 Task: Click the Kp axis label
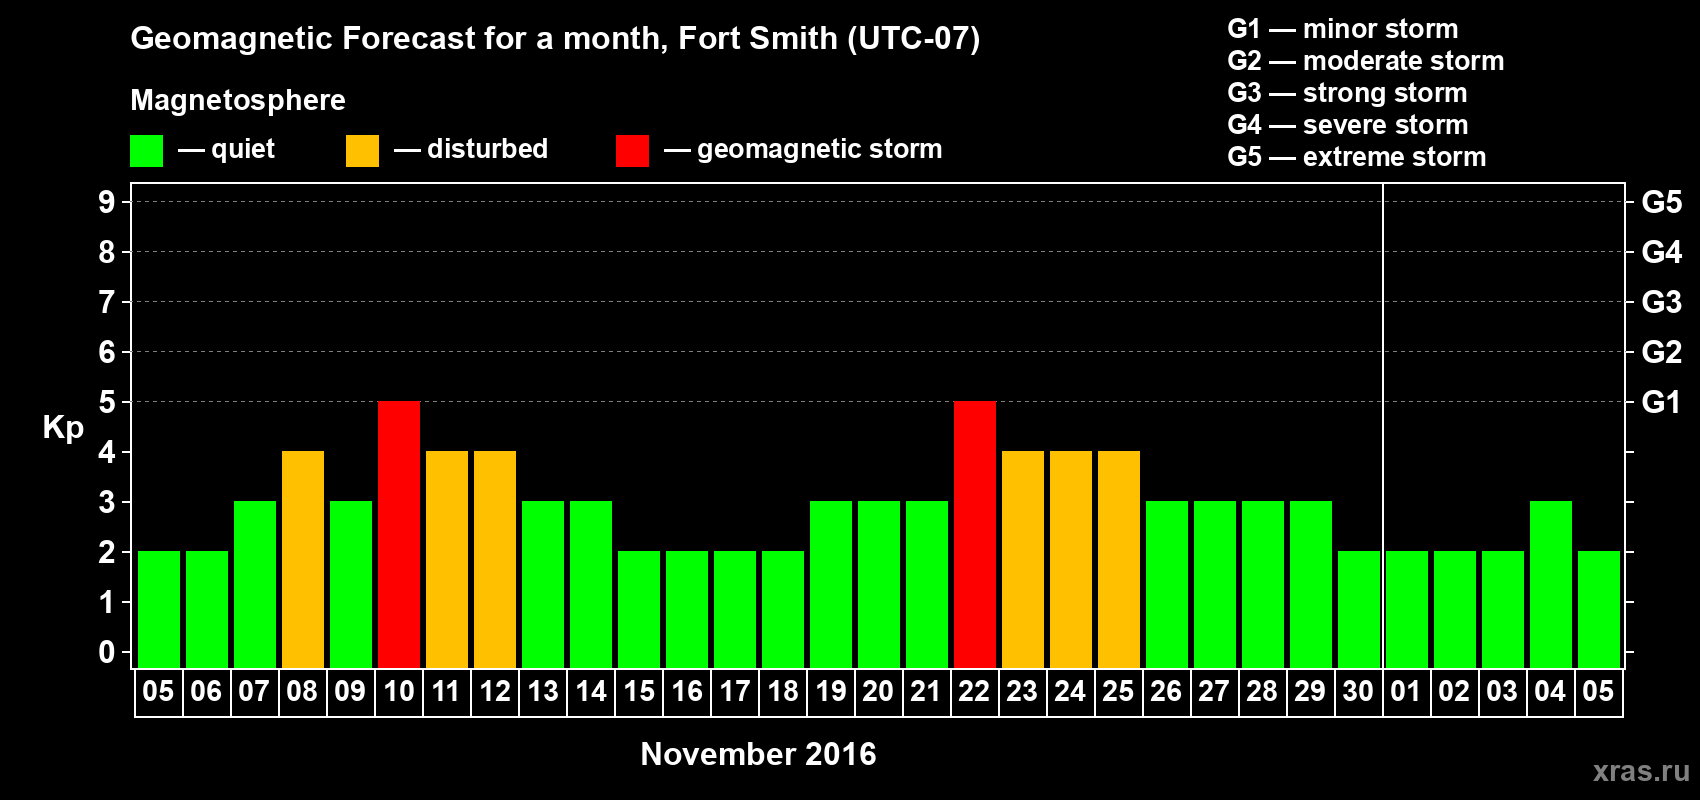[63, 428]
